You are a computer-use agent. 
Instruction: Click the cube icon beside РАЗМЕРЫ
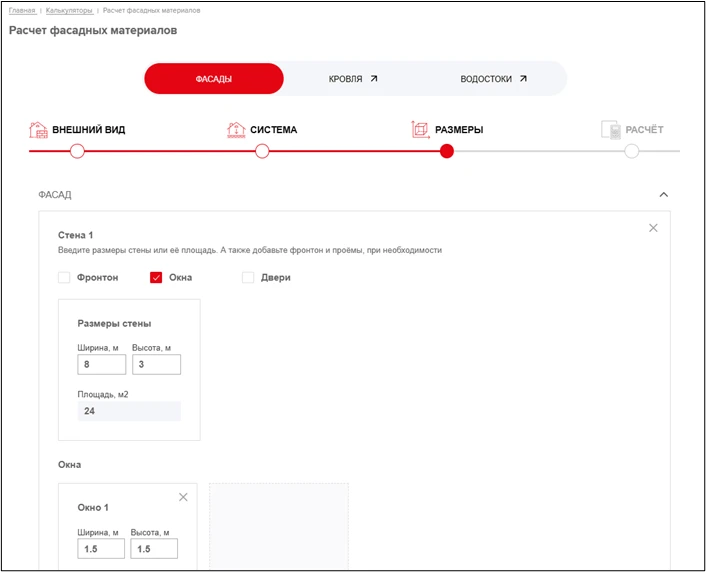point(420,130)
